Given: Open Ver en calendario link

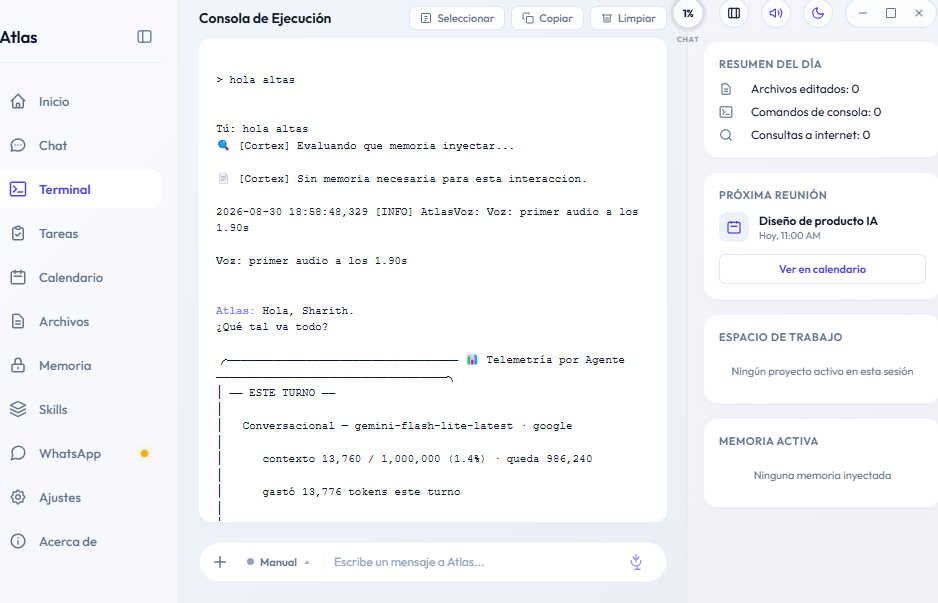Looking at the screenshot, I should [x=822, y=269].
